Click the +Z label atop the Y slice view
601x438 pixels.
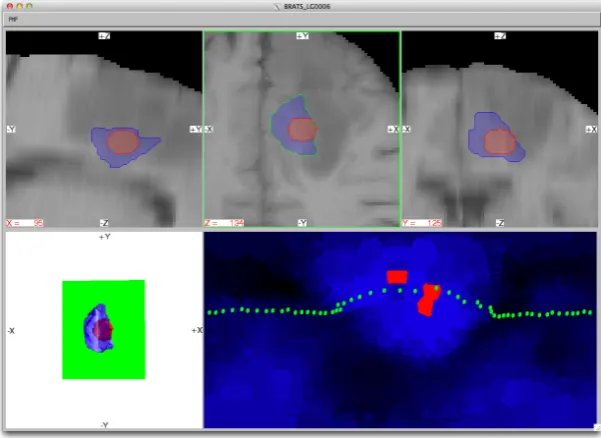(x=500, y=36)
